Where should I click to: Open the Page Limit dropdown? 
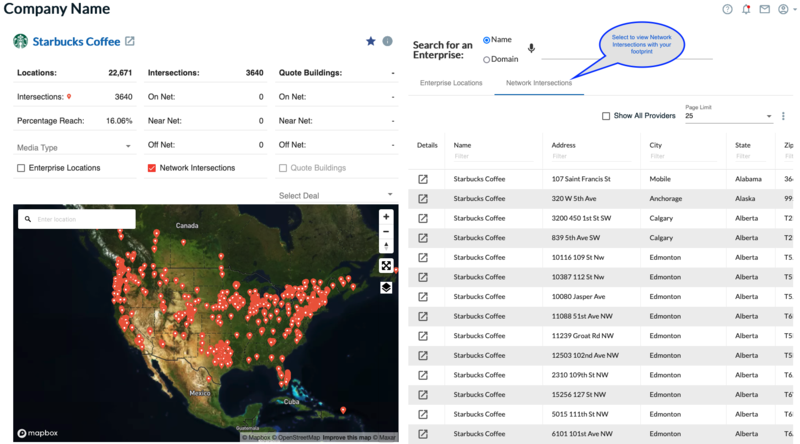728,116
